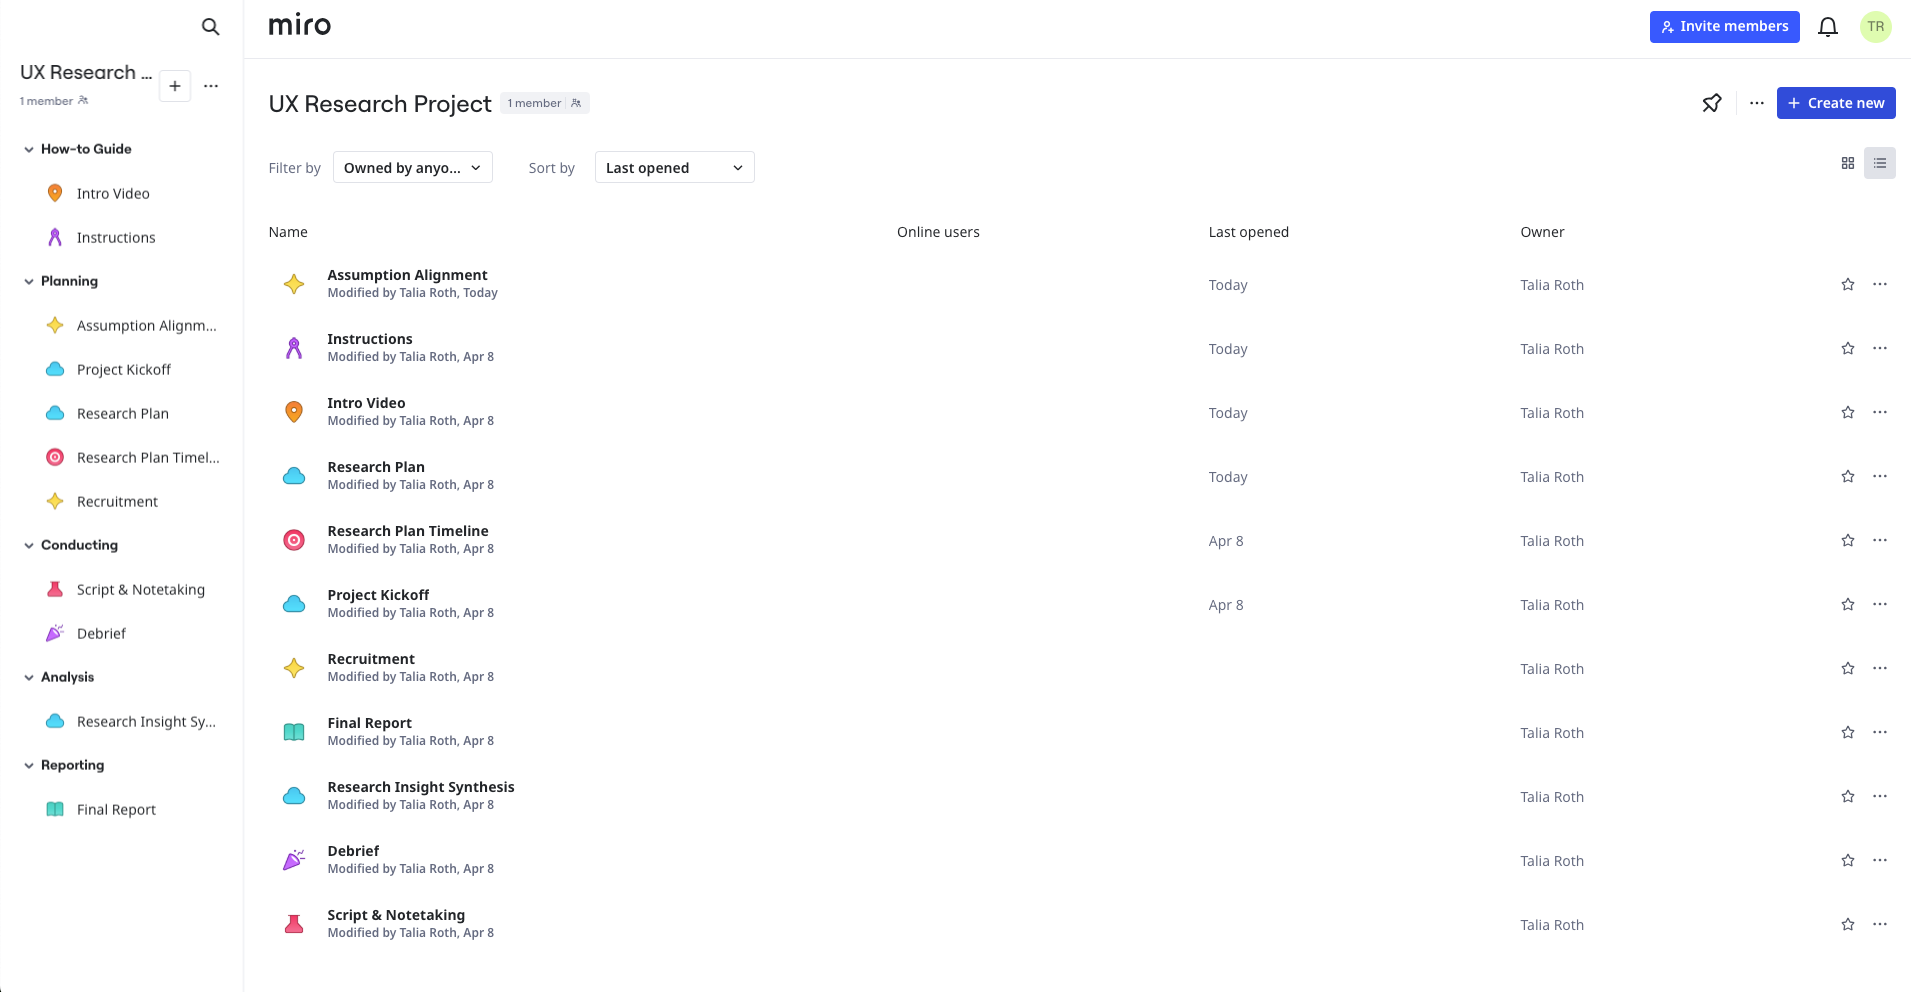Collapse the Planning section
Screen dimensions: 1911x992
[29, 281]
